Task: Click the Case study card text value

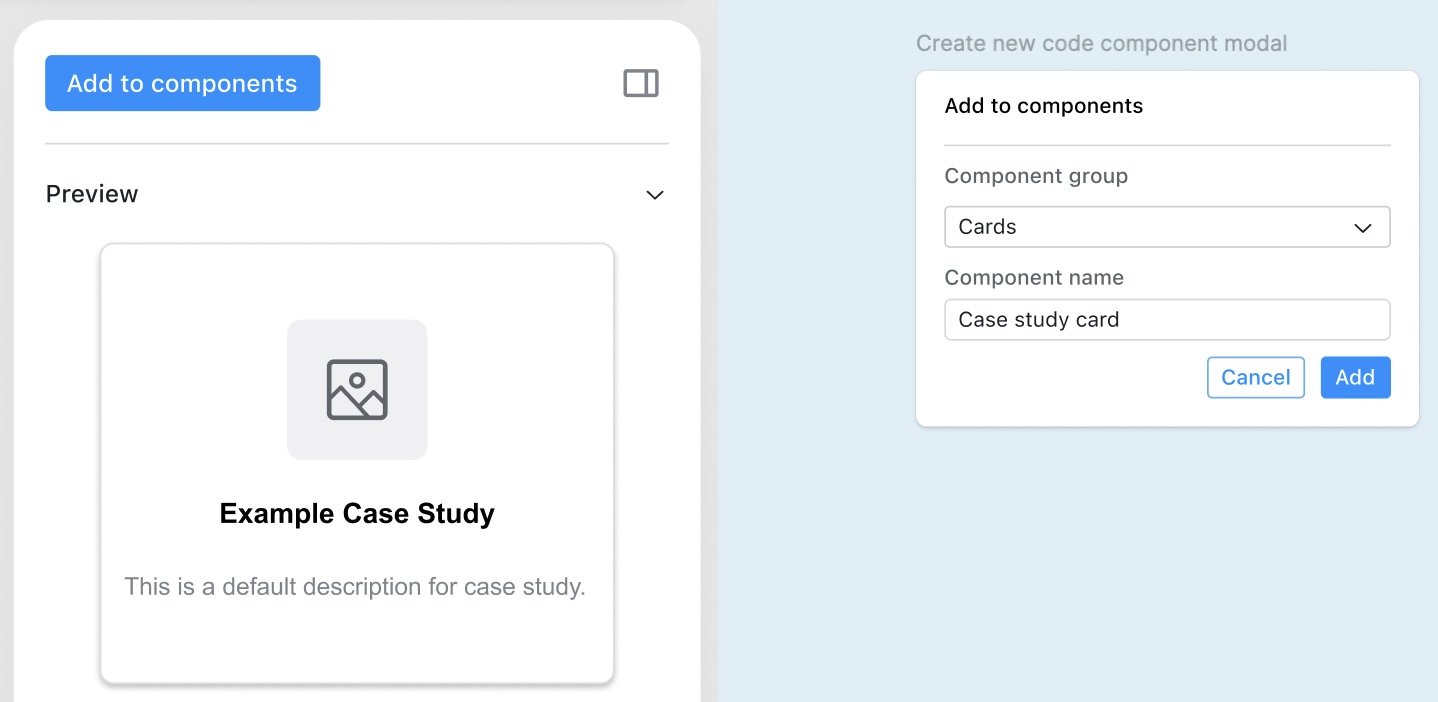Action: (1038, 320)
